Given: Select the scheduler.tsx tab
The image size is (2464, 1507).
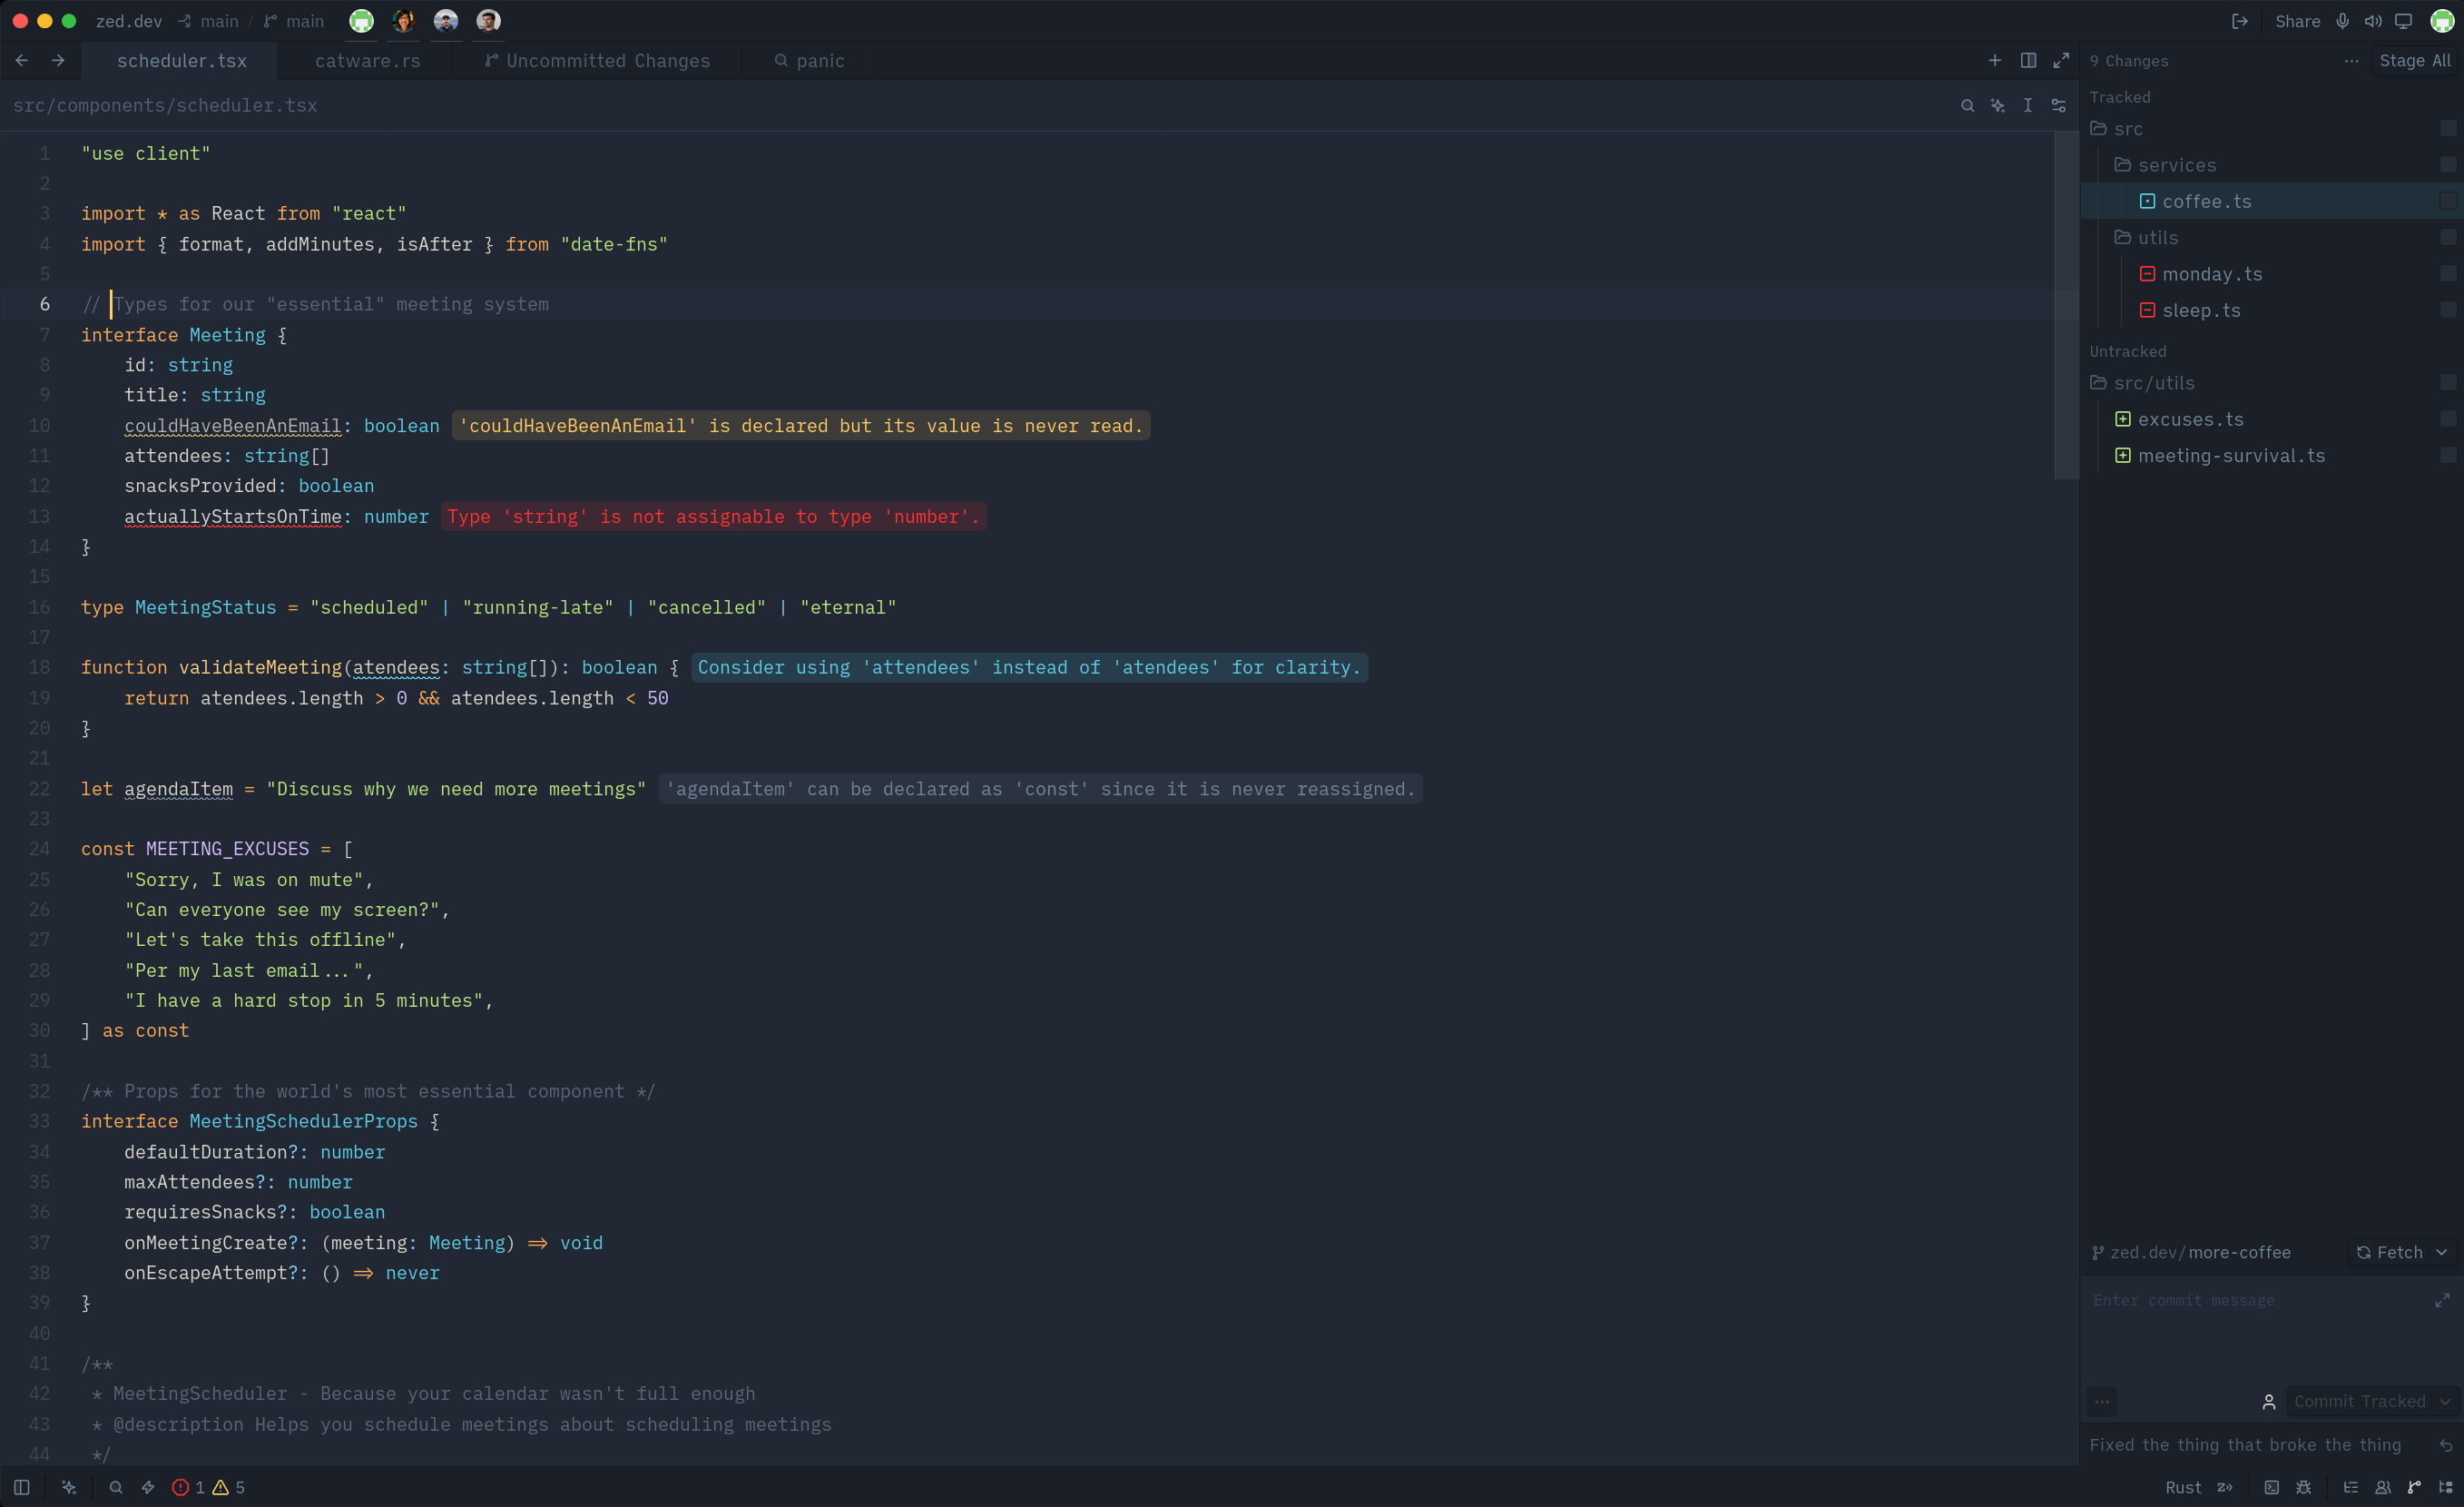Looking at the screenshot, I should point(181,61).
